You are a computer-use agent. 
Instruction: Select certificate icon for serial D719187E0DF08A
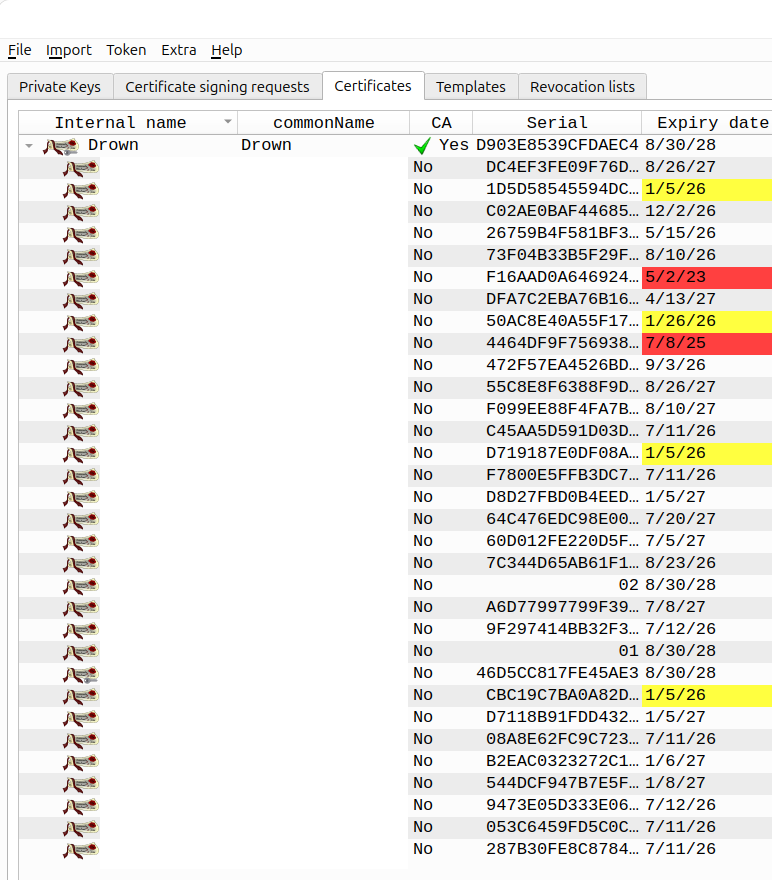tap(81, 453)
